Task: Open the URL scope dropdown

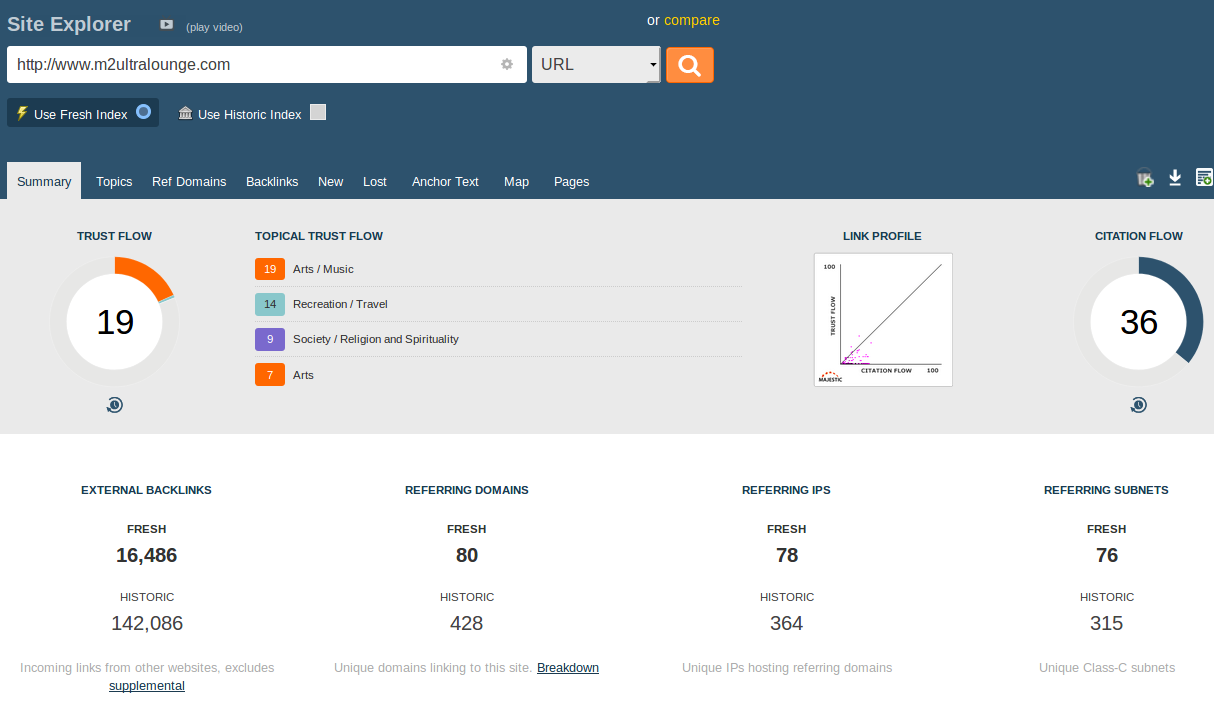Action: 596,65
